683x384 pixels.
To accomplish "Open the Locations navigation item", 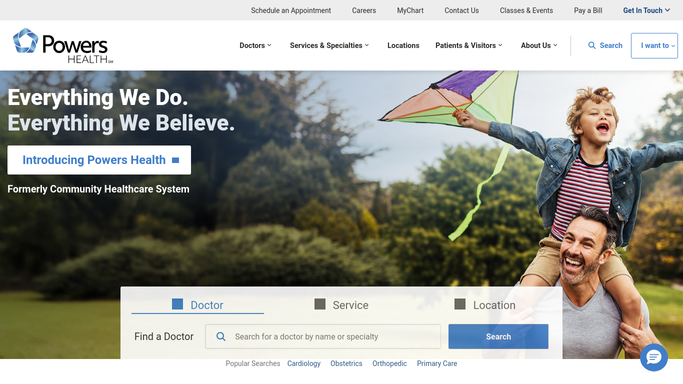I will click(x=403, y=45).
